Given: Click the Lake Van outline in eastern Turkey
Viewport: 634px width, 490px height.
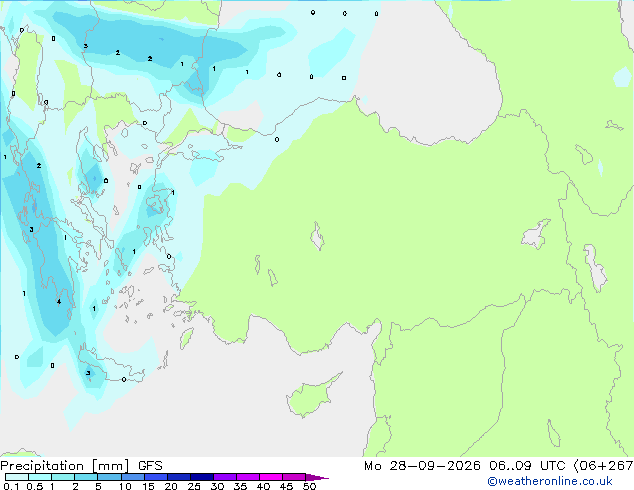Looking at the screenshot, I should 535,234.
